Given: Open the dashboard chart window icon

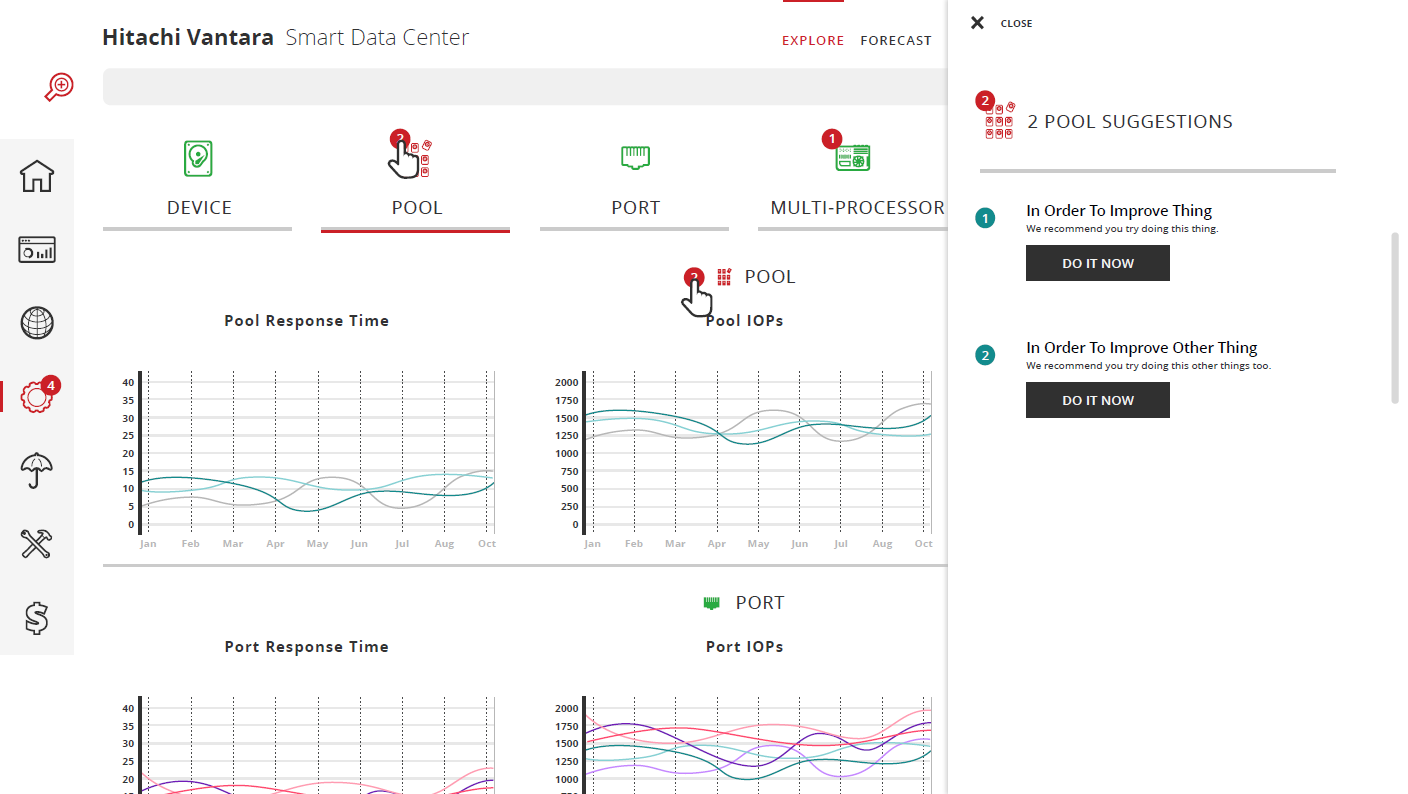Looking at the screenshot, I should [x=37, y=249].
